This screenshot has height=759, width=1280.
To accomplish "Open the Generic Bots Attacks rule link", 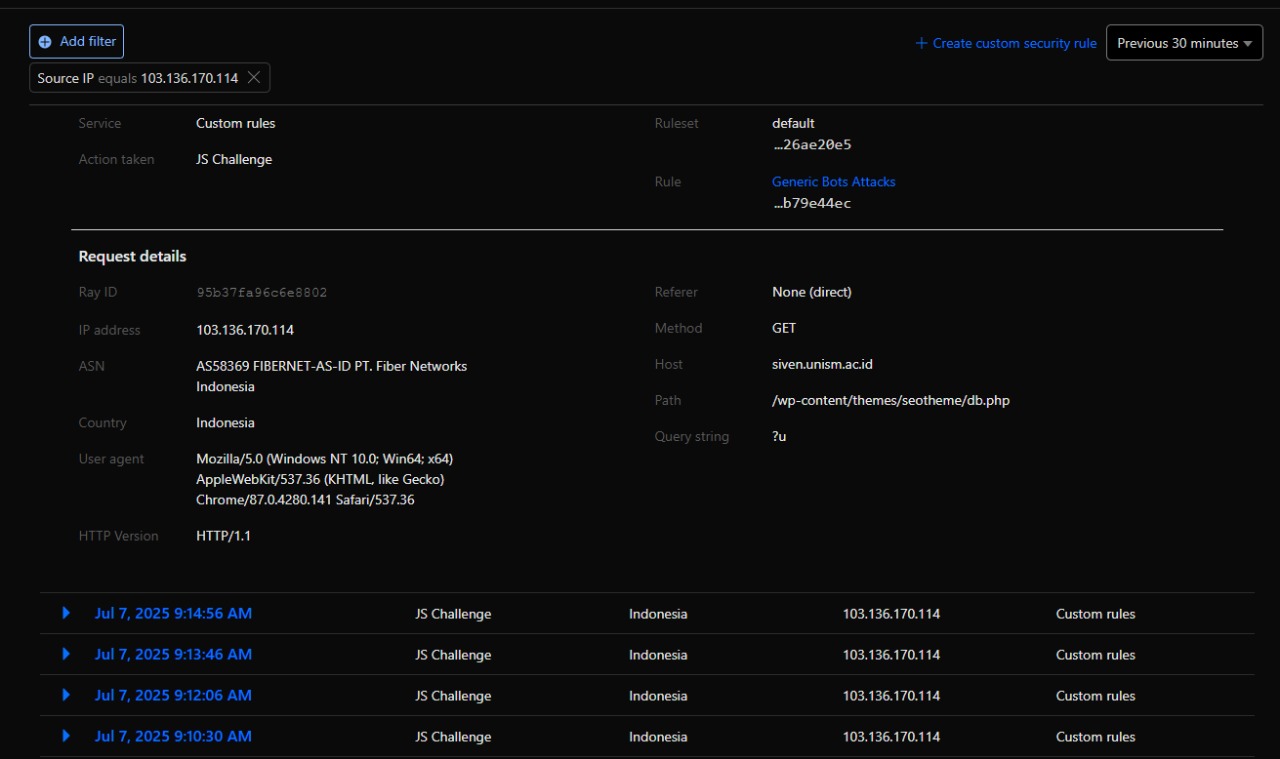I will [x=833, y=182].
